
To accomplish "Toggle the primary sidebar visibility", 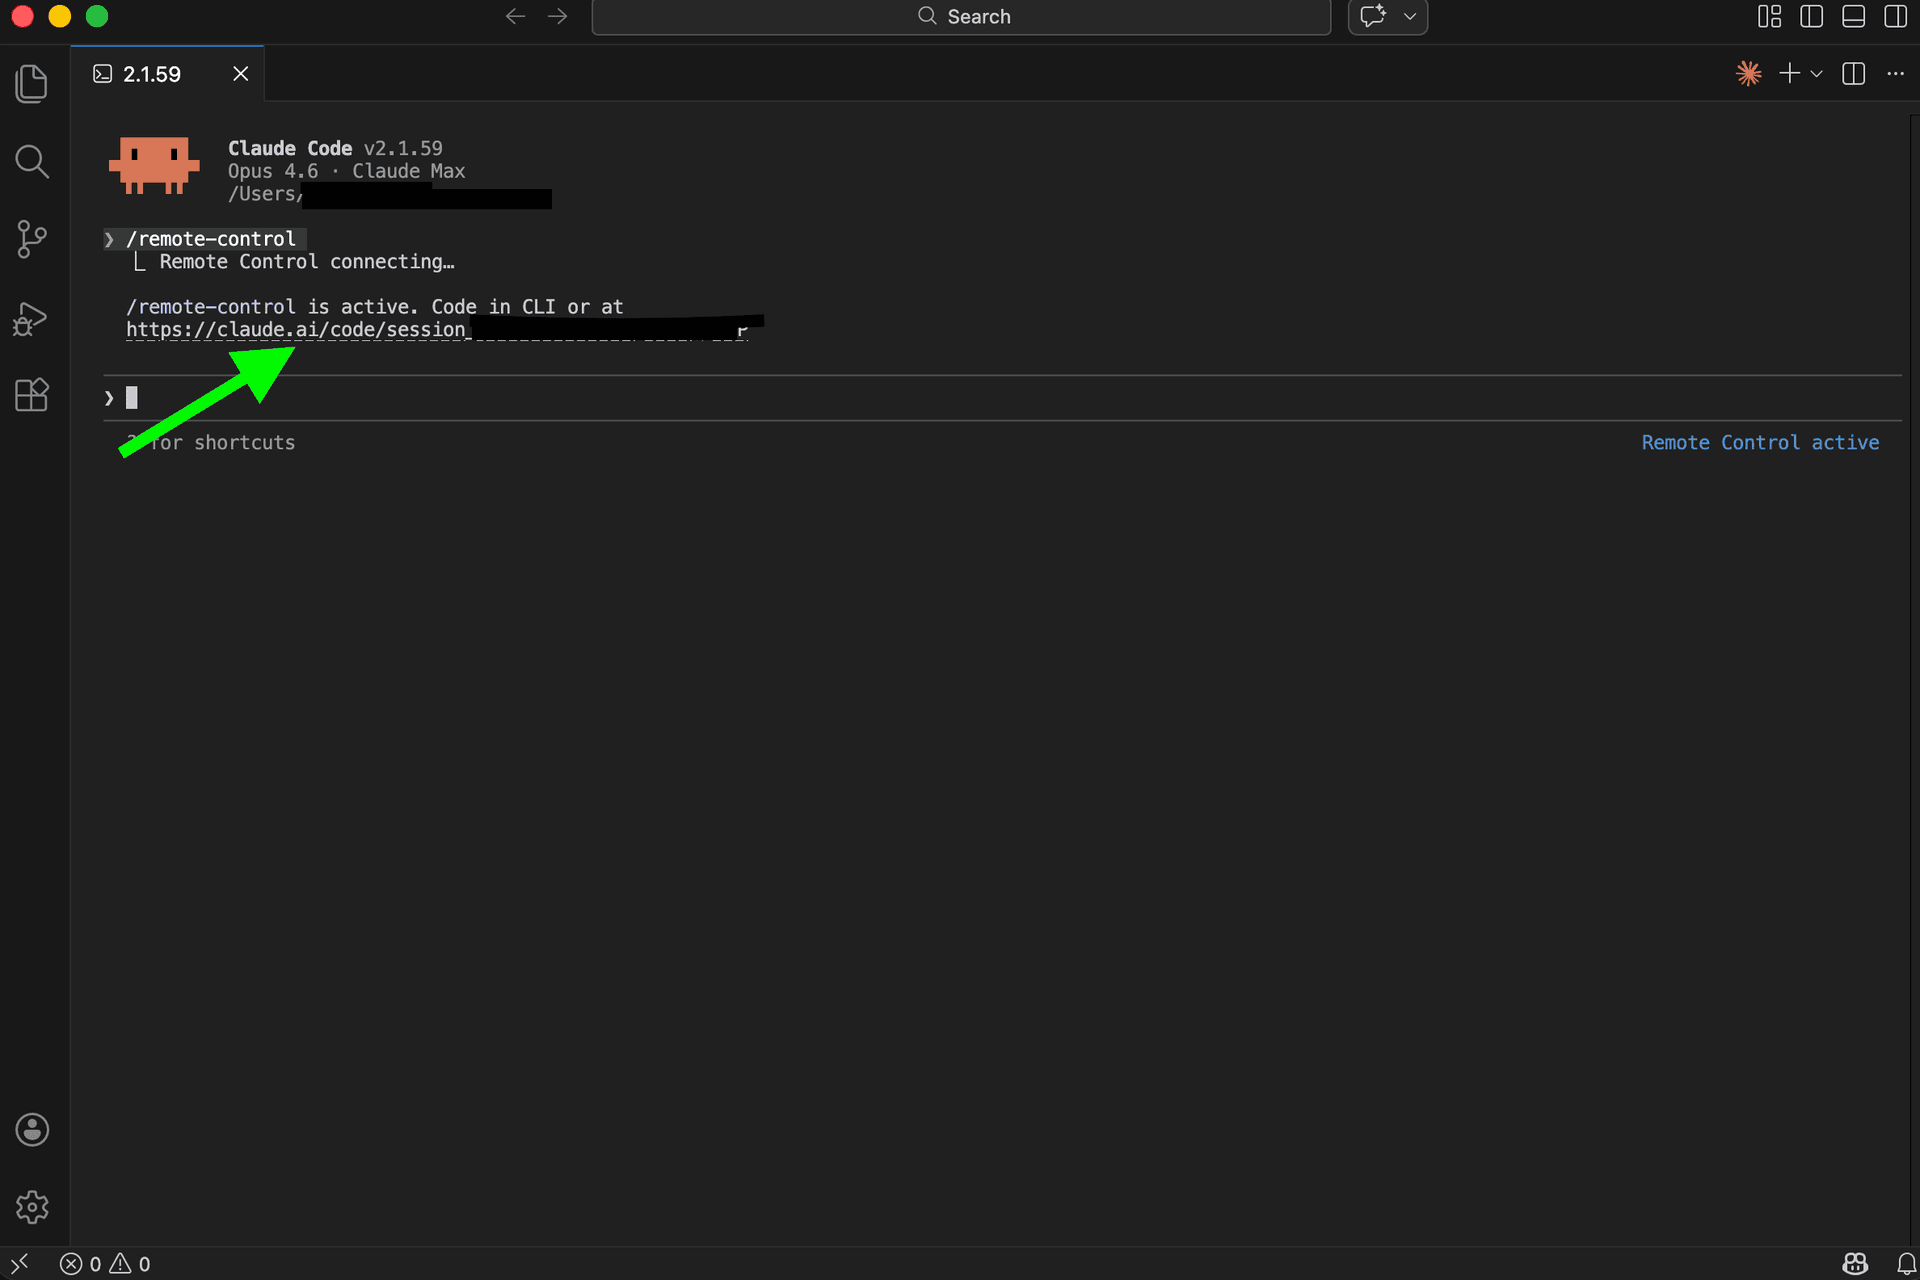I will pyautogui.click(x=1812, y=16).
